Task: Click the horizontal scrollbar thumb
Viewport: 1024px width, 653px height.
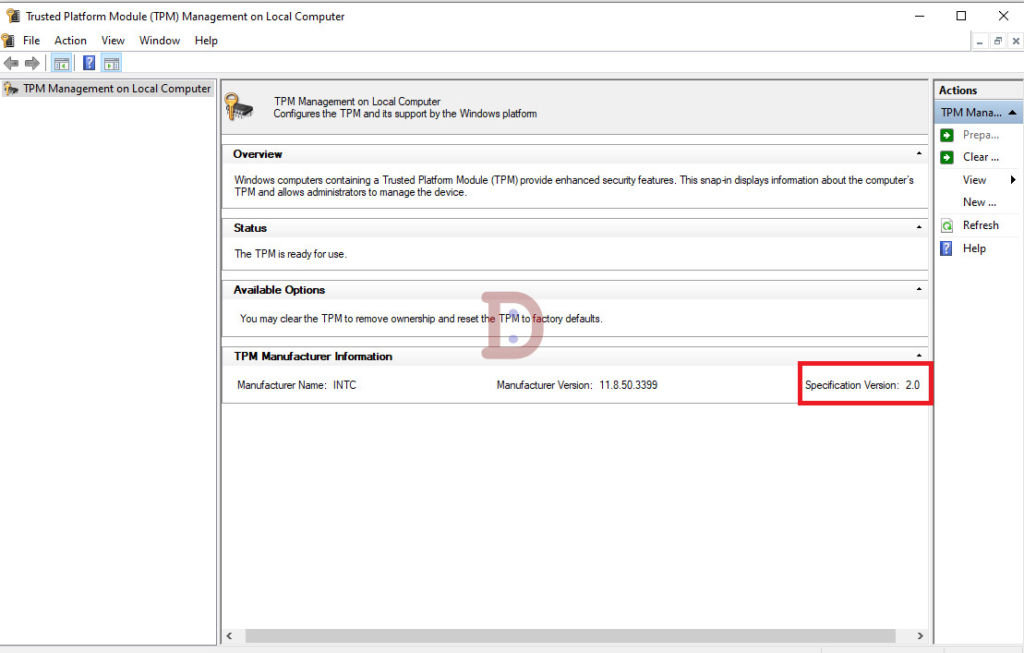Action: click(x=570, y=635)
